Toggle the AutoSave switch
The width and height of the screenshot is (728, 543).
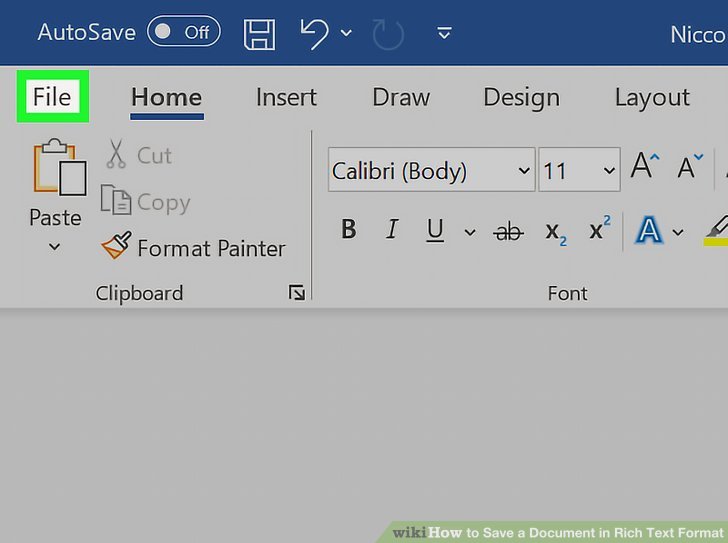click(184, 32)
